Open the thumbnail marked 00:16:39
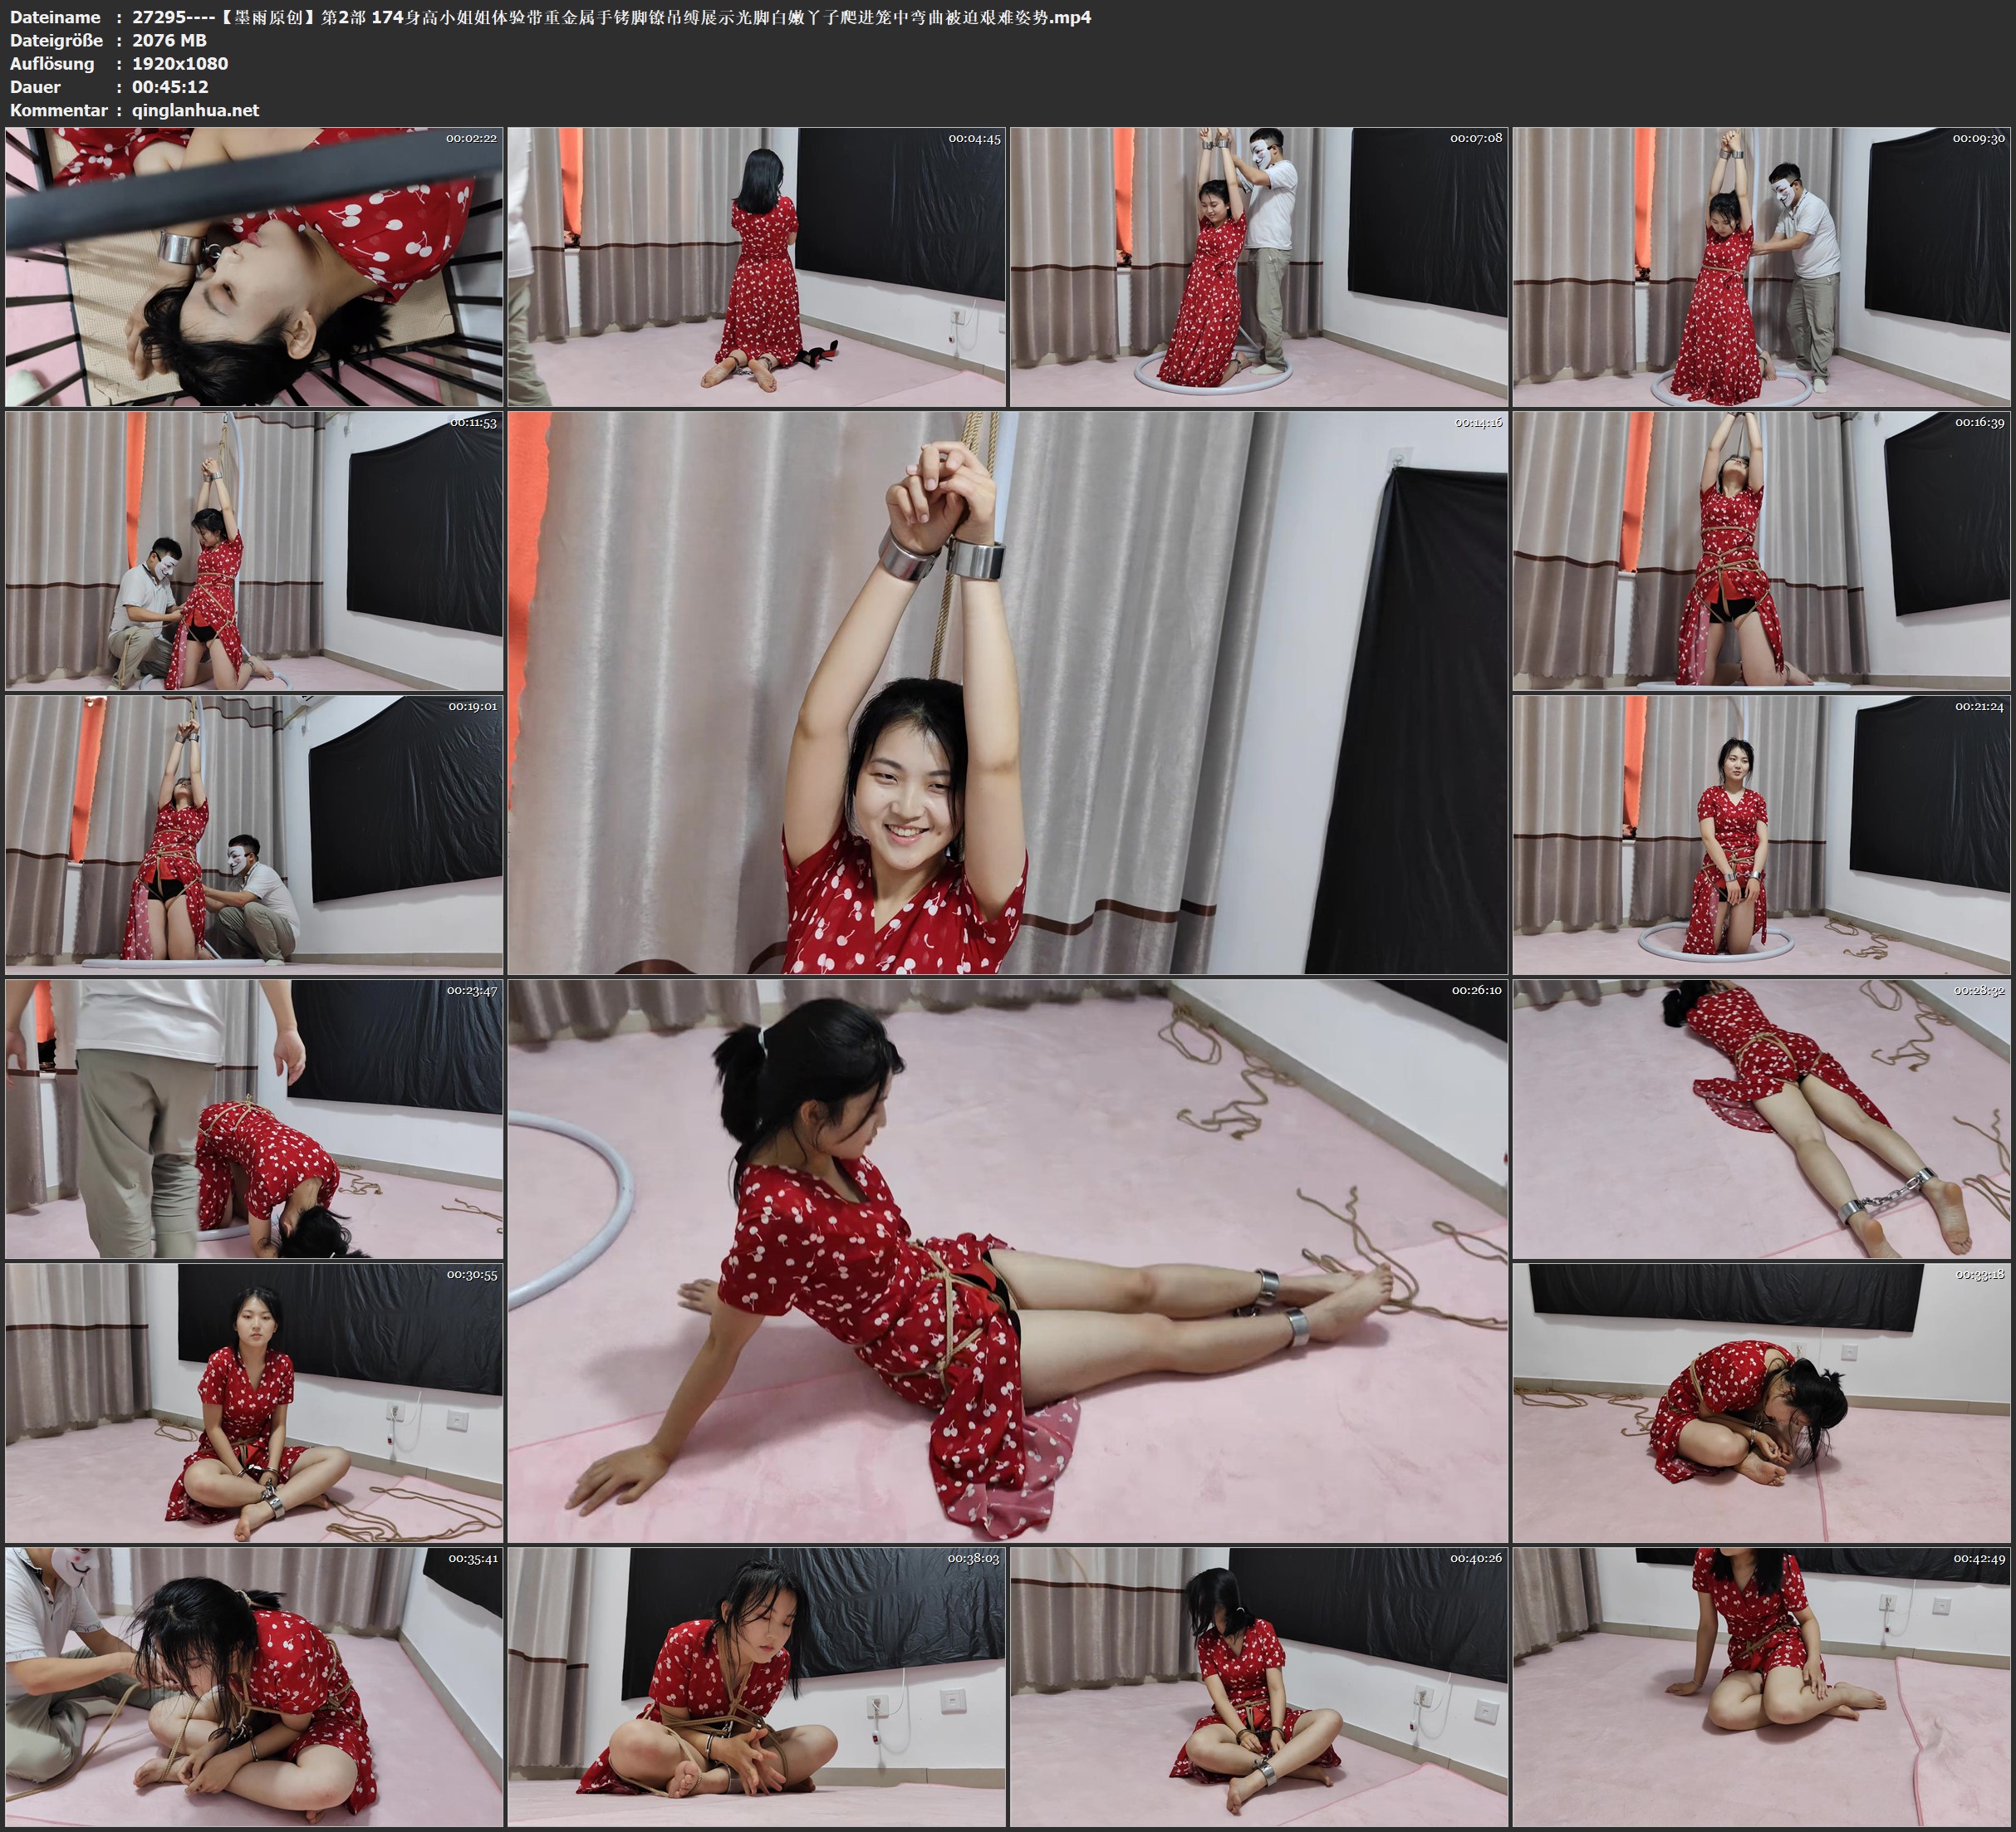2016x1832 pixels. coord(1761,551)
